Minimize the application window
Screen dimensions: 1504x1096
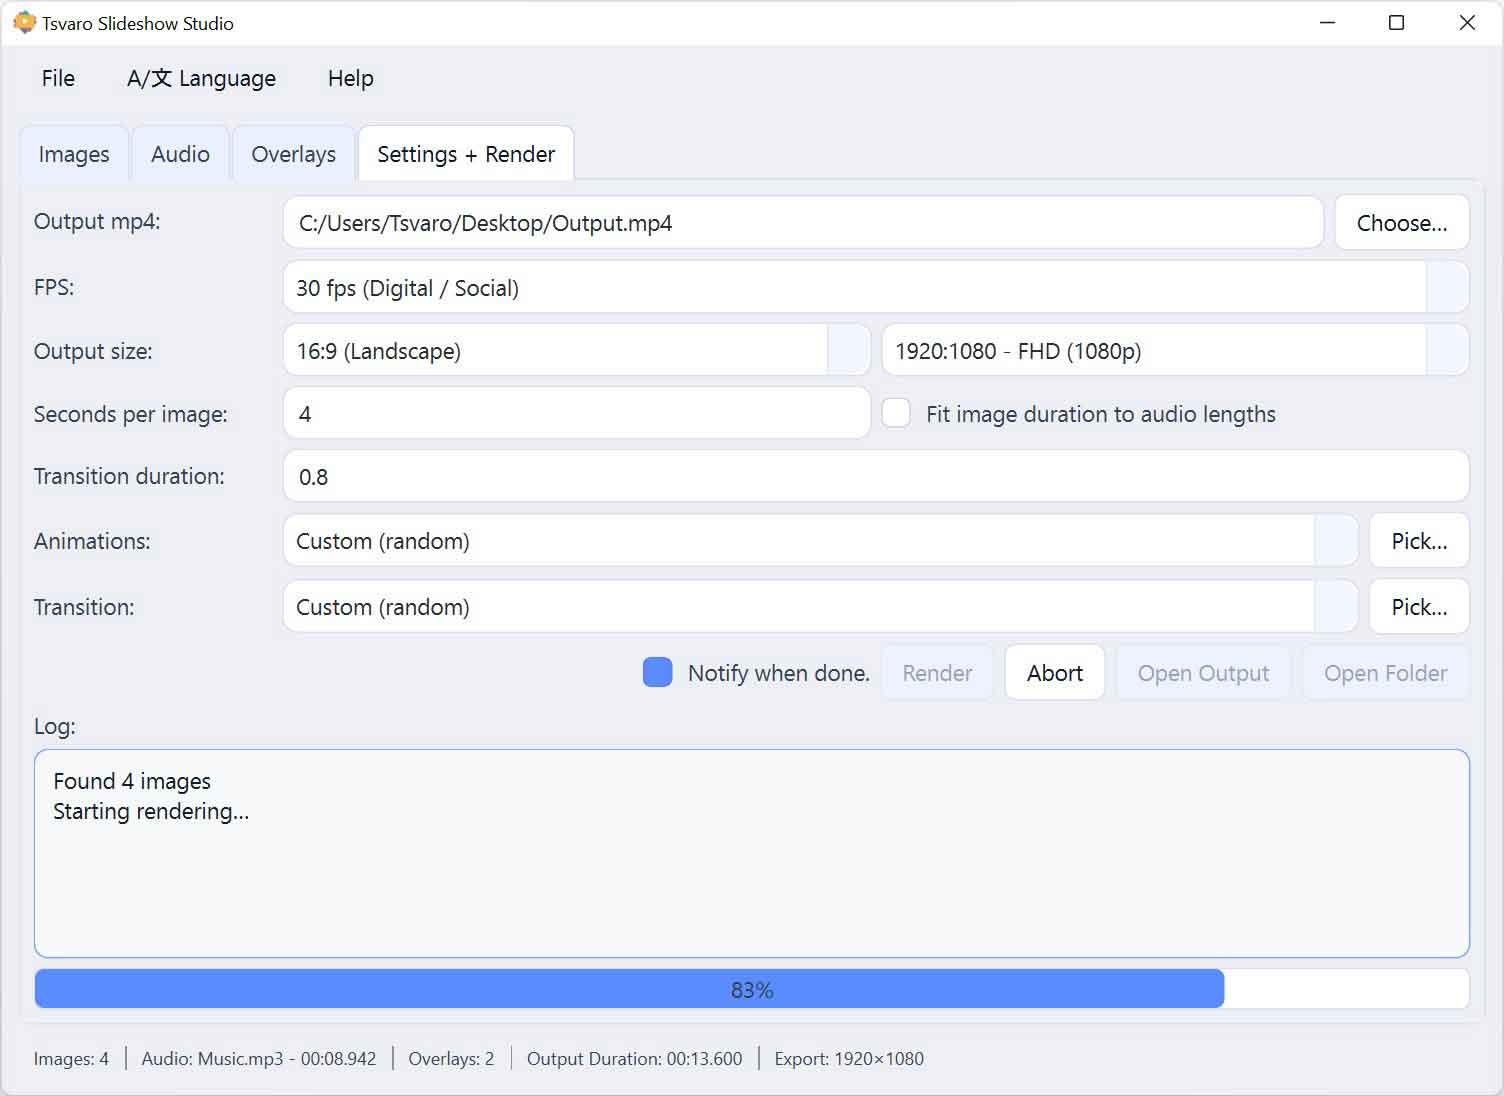[x=1327, y=23]
